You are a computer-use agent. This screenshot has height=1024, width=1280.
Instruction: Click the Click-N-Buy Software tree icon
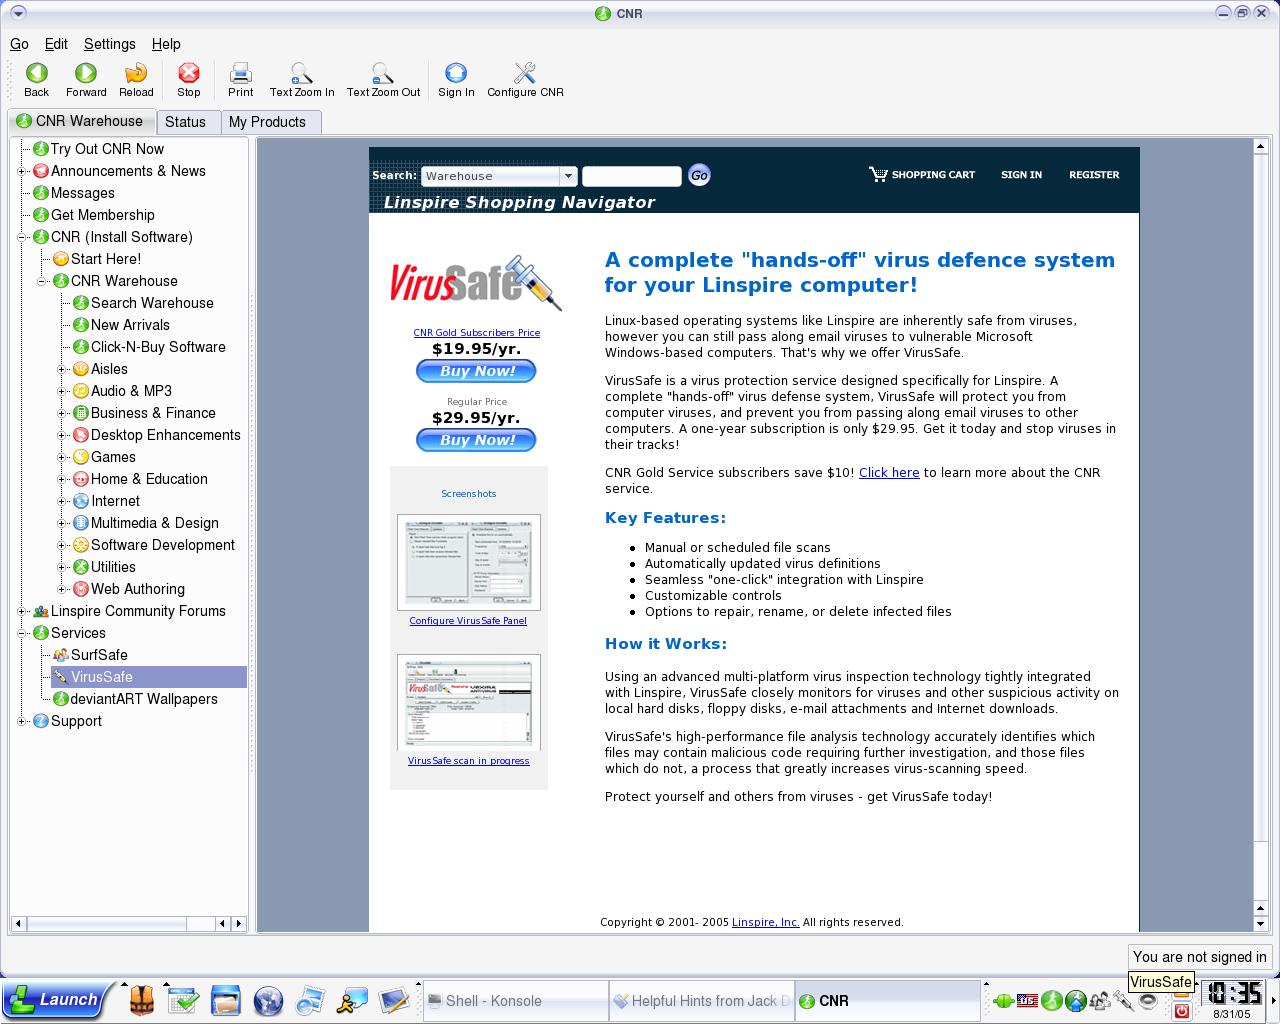coord(81,347)
